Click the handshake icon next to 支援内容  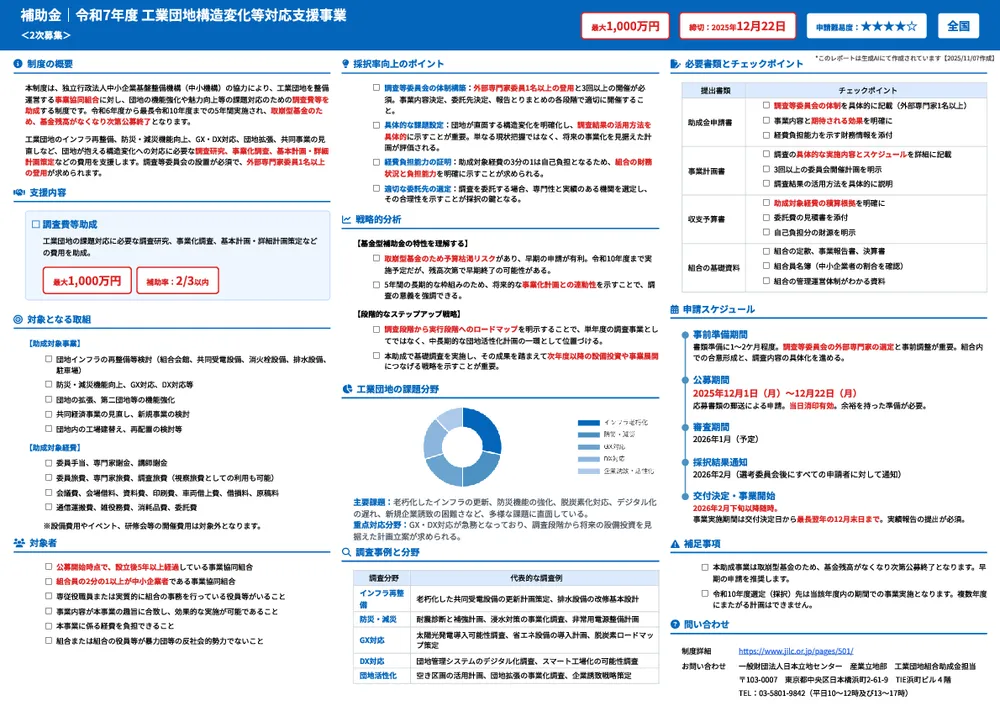(20, 191)
